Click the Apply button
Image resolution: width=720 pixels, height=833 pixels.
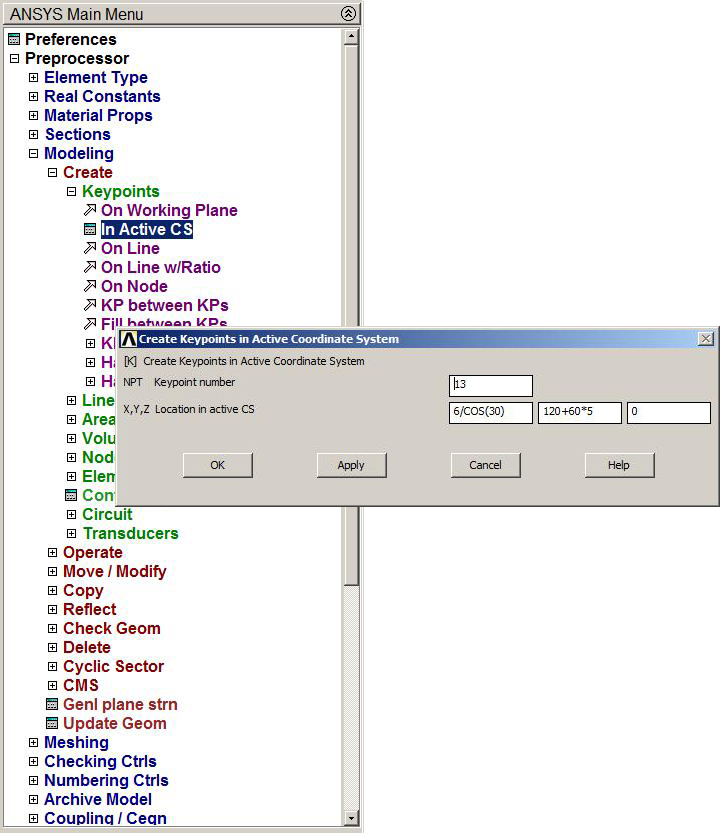(x=351, y=465)
